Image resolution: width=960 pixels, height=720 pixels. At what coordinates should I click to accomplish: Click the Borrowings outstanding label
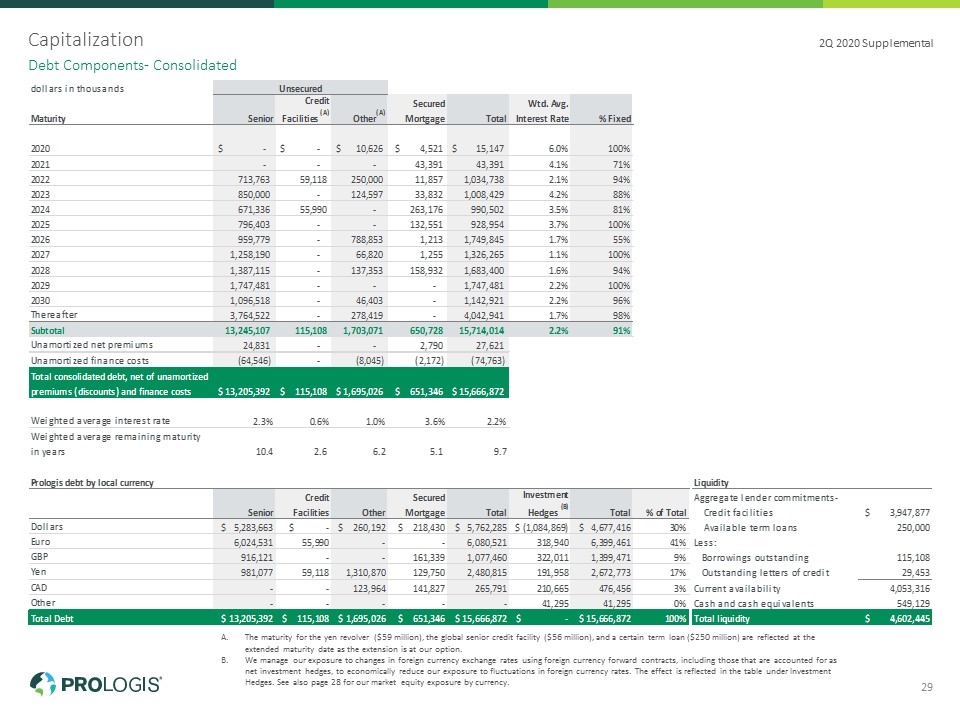tap(755, 558)
